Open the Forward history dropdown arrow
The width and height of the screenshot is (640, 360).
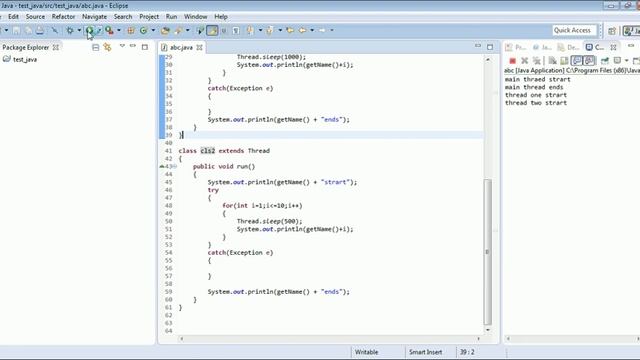pos(331,30)
